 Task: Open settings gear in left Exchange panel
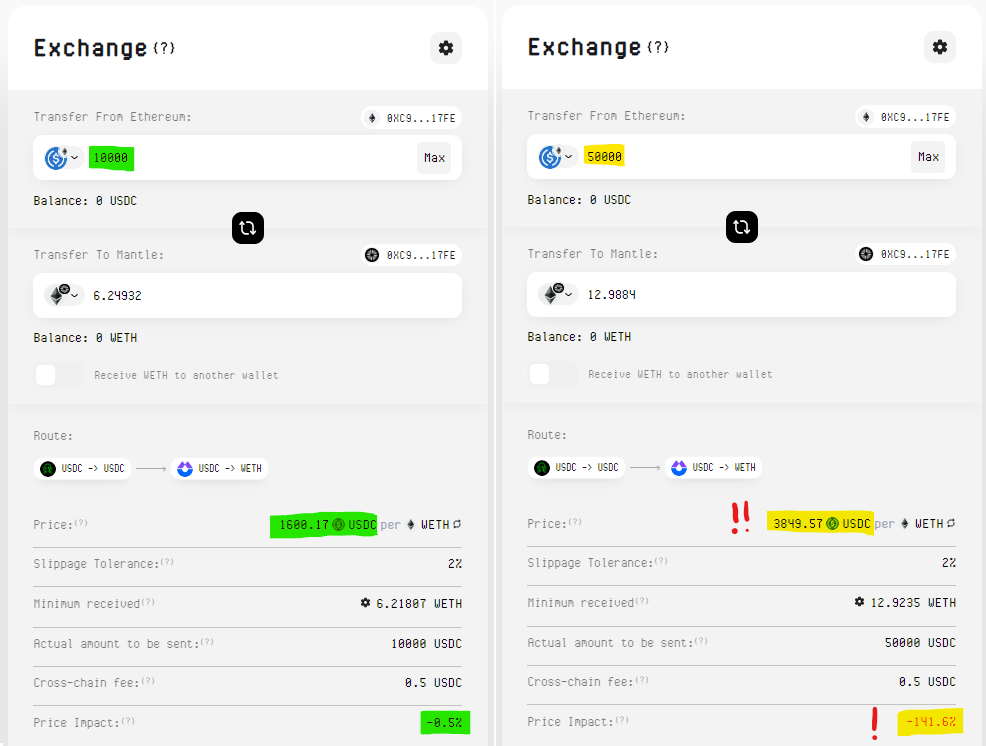pyautogui.click(x=446, y=48)
